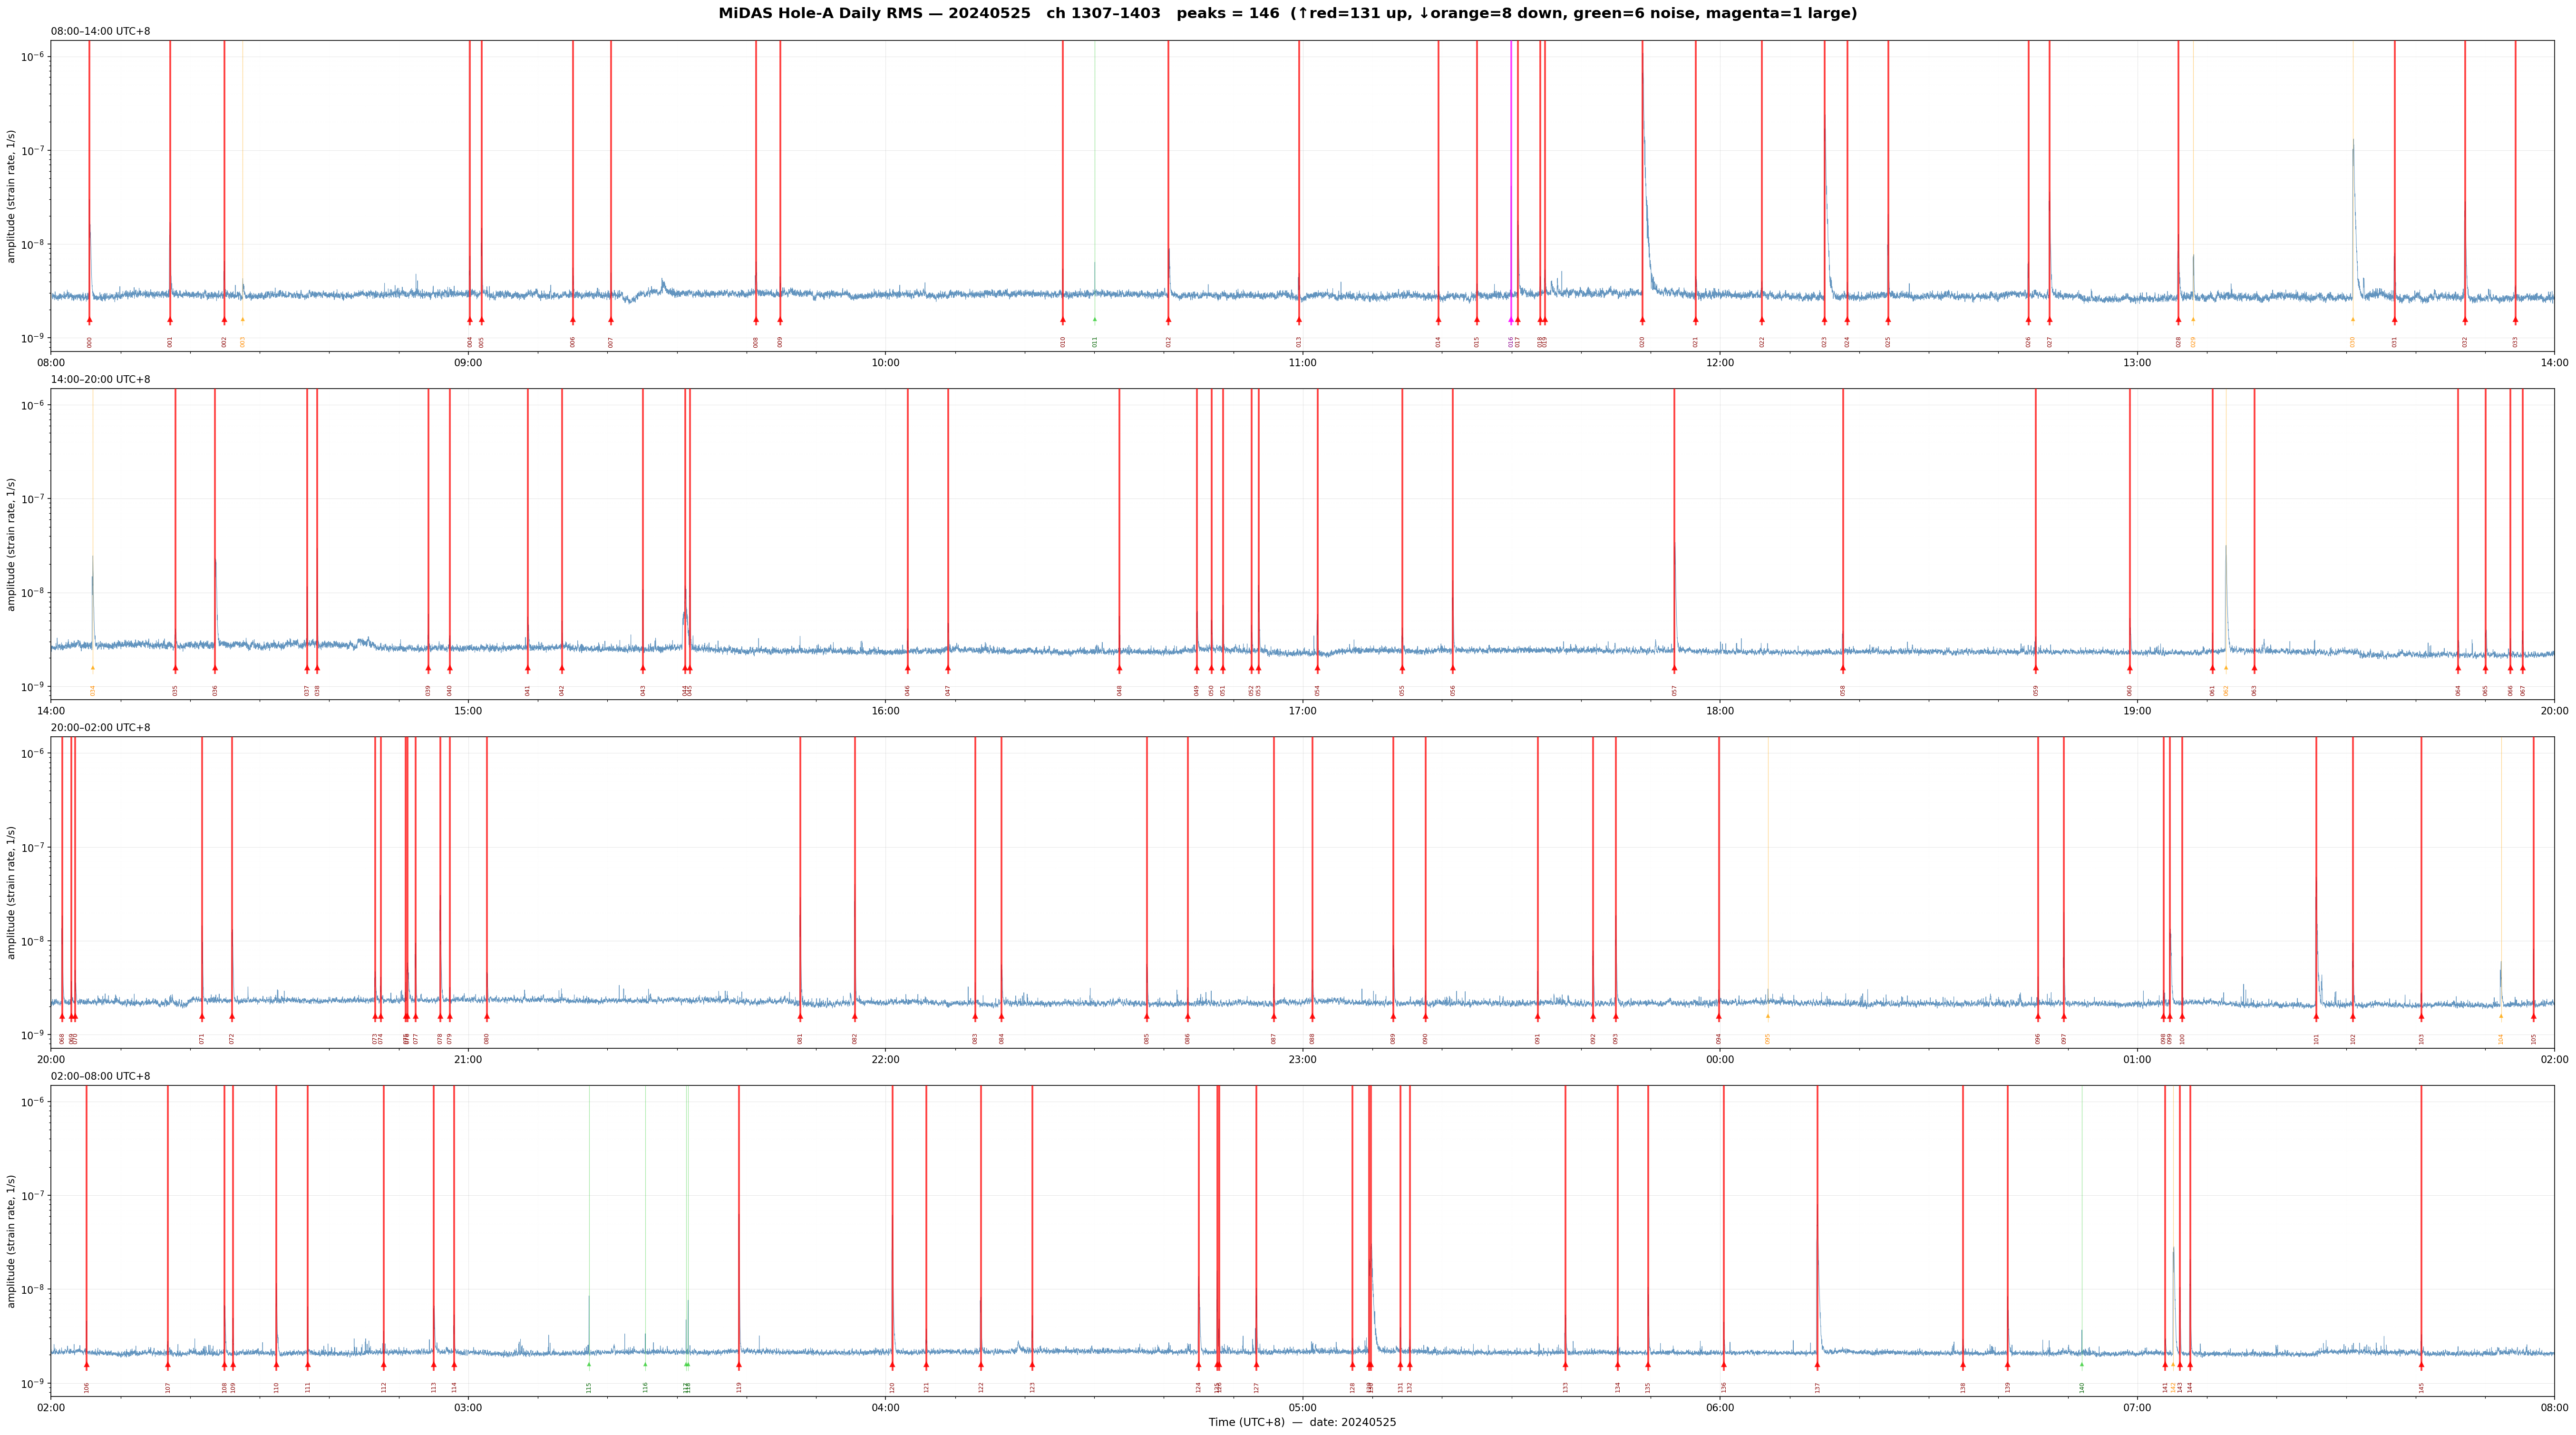Select the 00:00 time tick label
The width and height of the screenshot is (2576, 1435).
coord(1719,1059)
